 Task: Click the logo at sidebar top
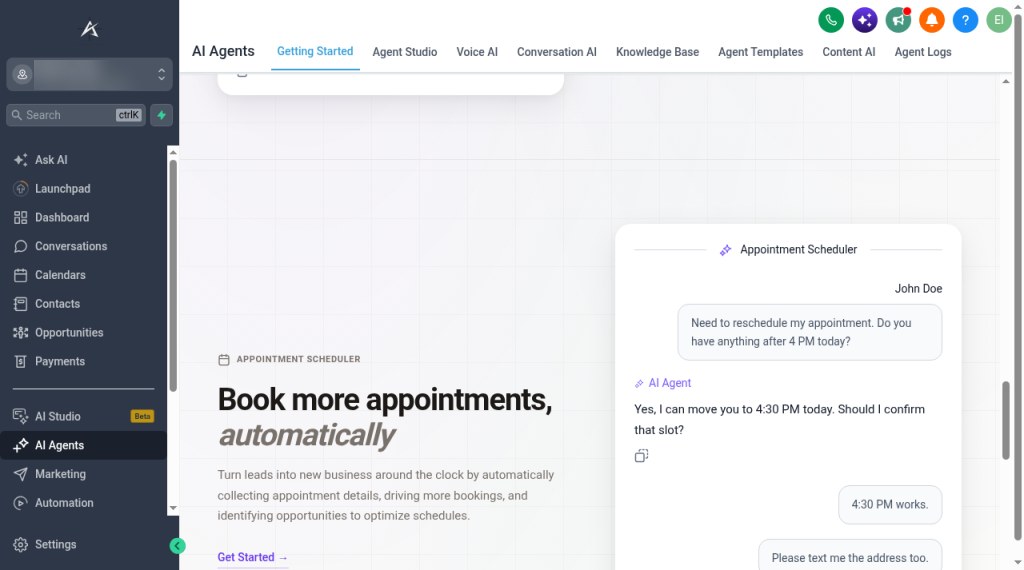[89, 29]
